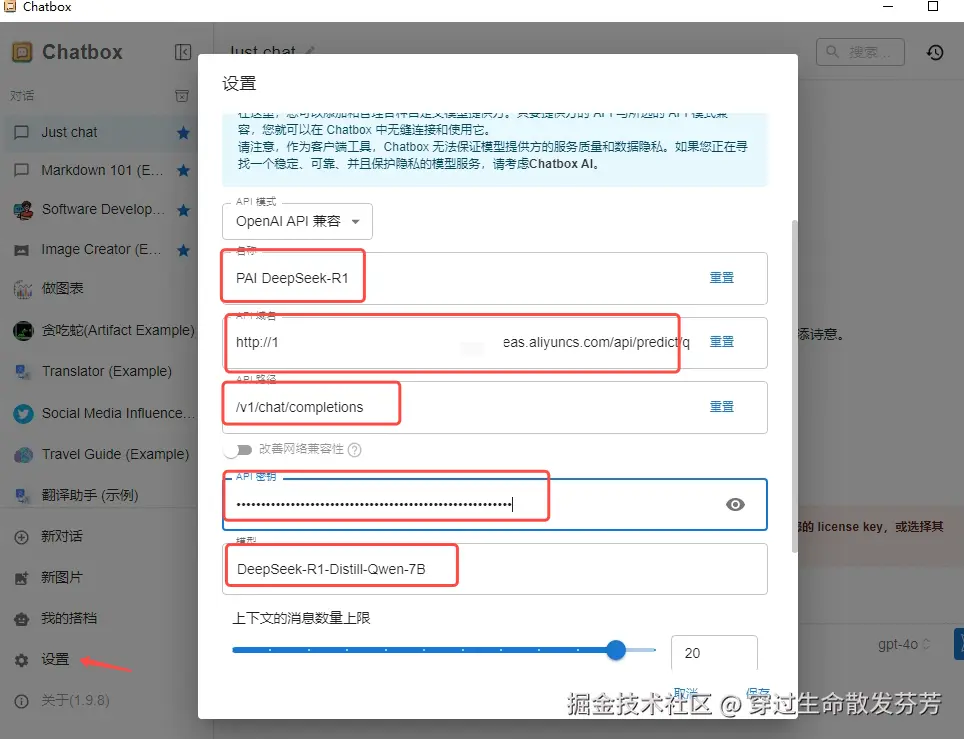The width and height of the screenshot is (964, 739).
Task: Click the 搜索 search box
Action: (x=860, y=52)
